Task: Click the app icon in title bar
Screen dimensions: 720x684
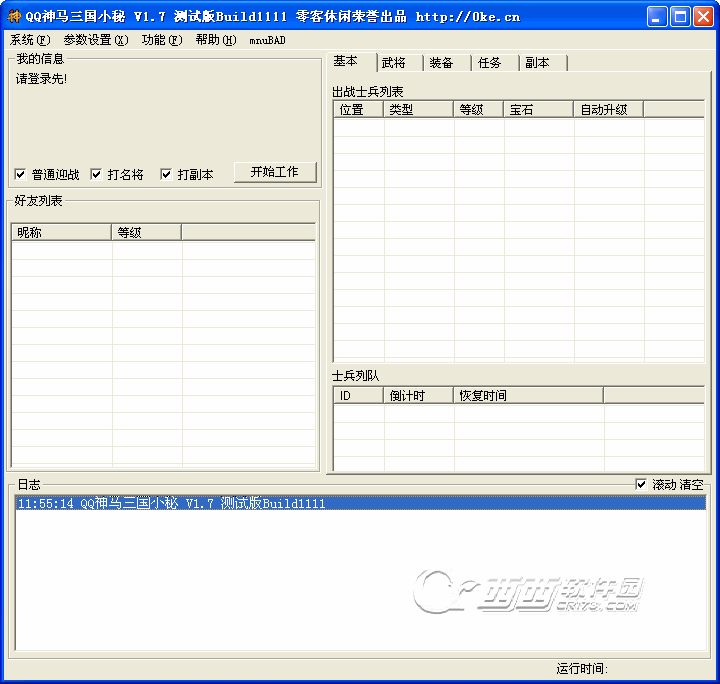Action: coord(14,17)
